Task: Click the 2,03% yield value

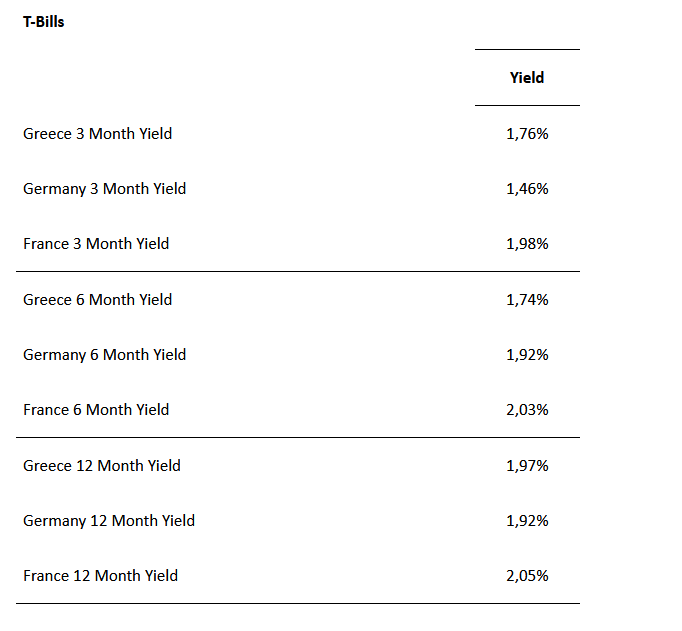Action: click(x=527, y=409)
